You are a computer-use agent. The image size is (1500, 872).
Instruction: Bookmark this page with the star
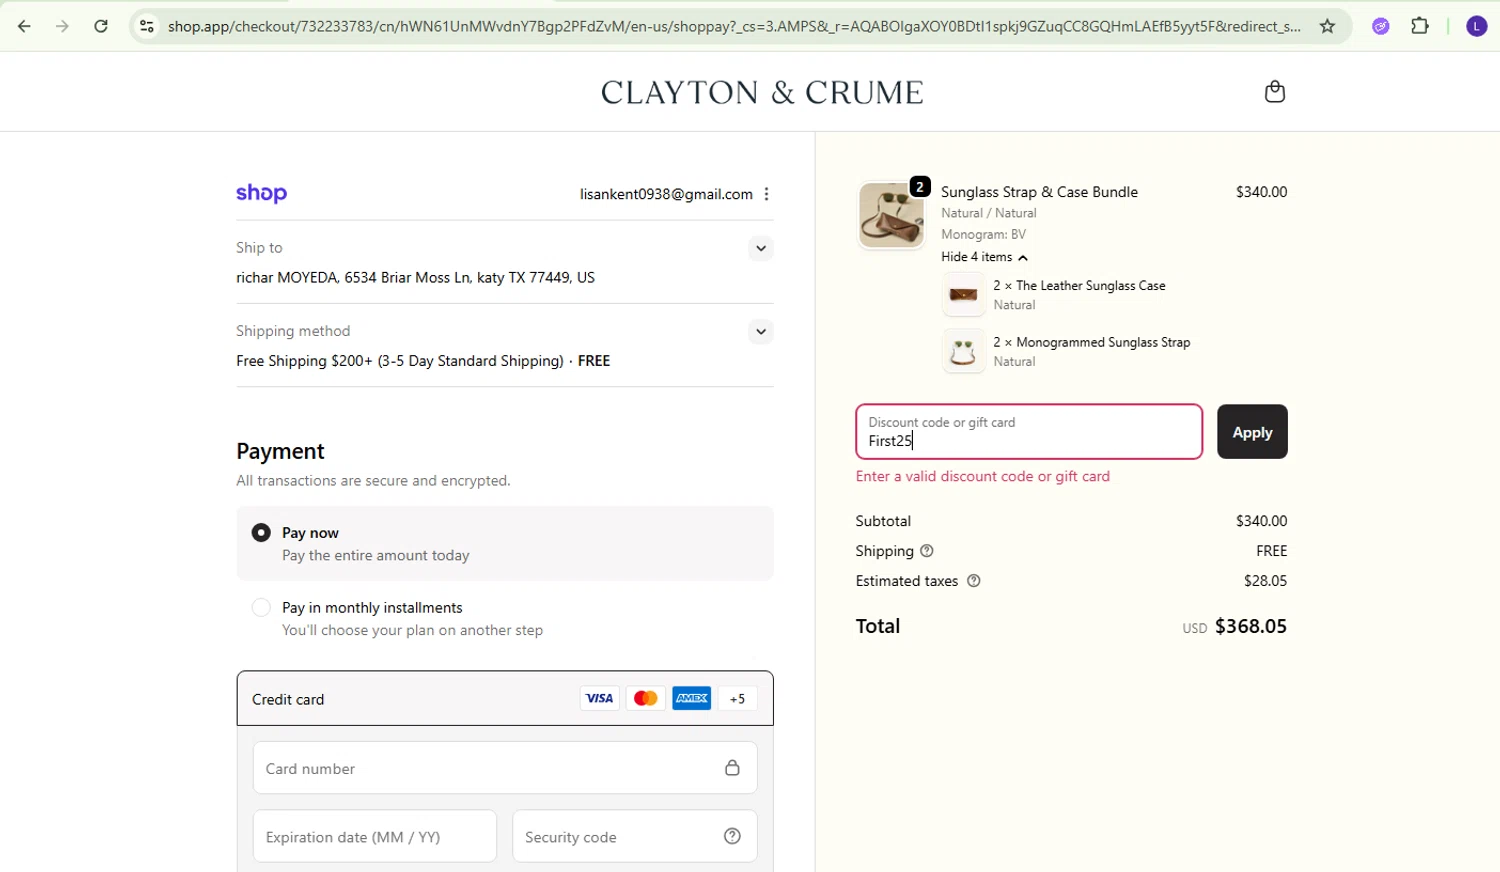[x=1327, y=27]
